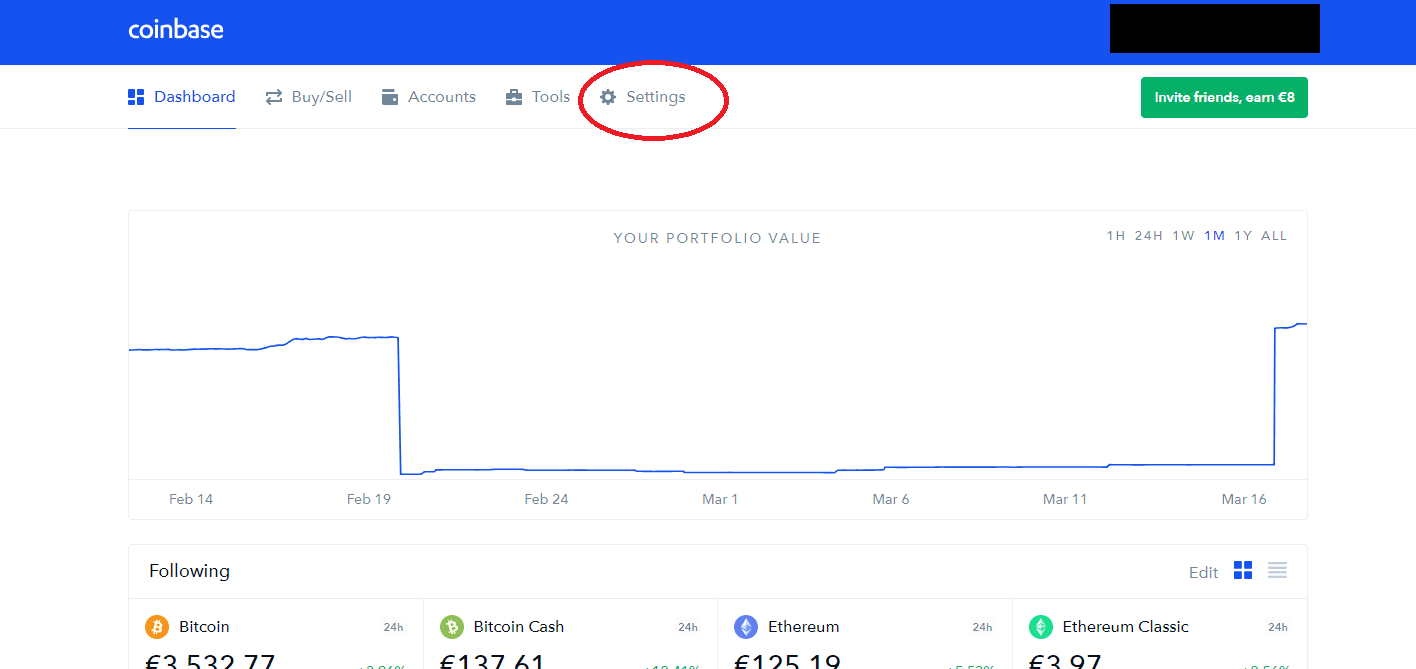
Task: Click the Bitcoin Cash green icon
Action: tap(452, 627)
